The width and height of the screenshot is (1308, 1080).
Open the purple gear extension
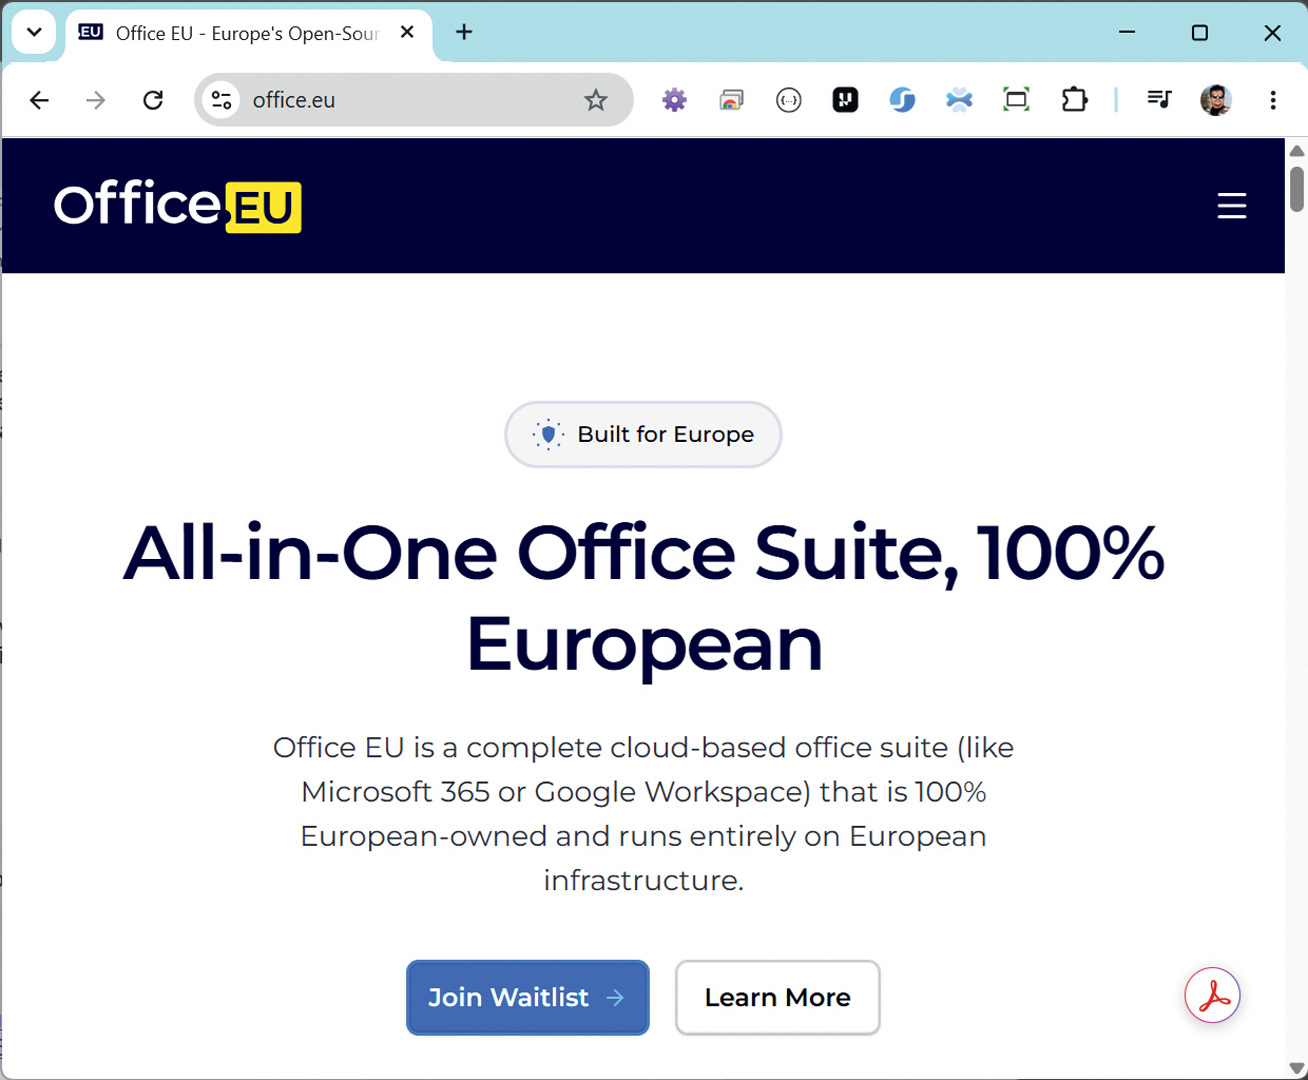675,100
